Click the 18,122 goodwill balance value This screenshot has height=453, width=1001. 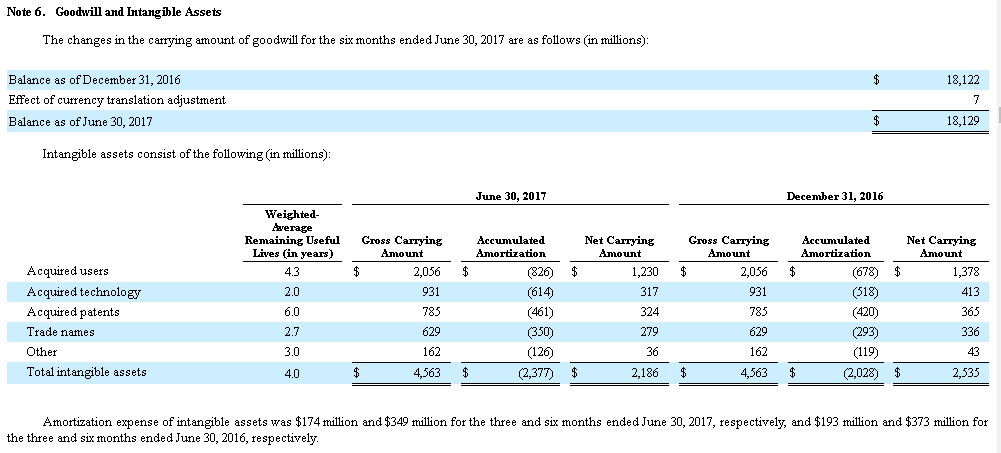click(x=963, y=80)
